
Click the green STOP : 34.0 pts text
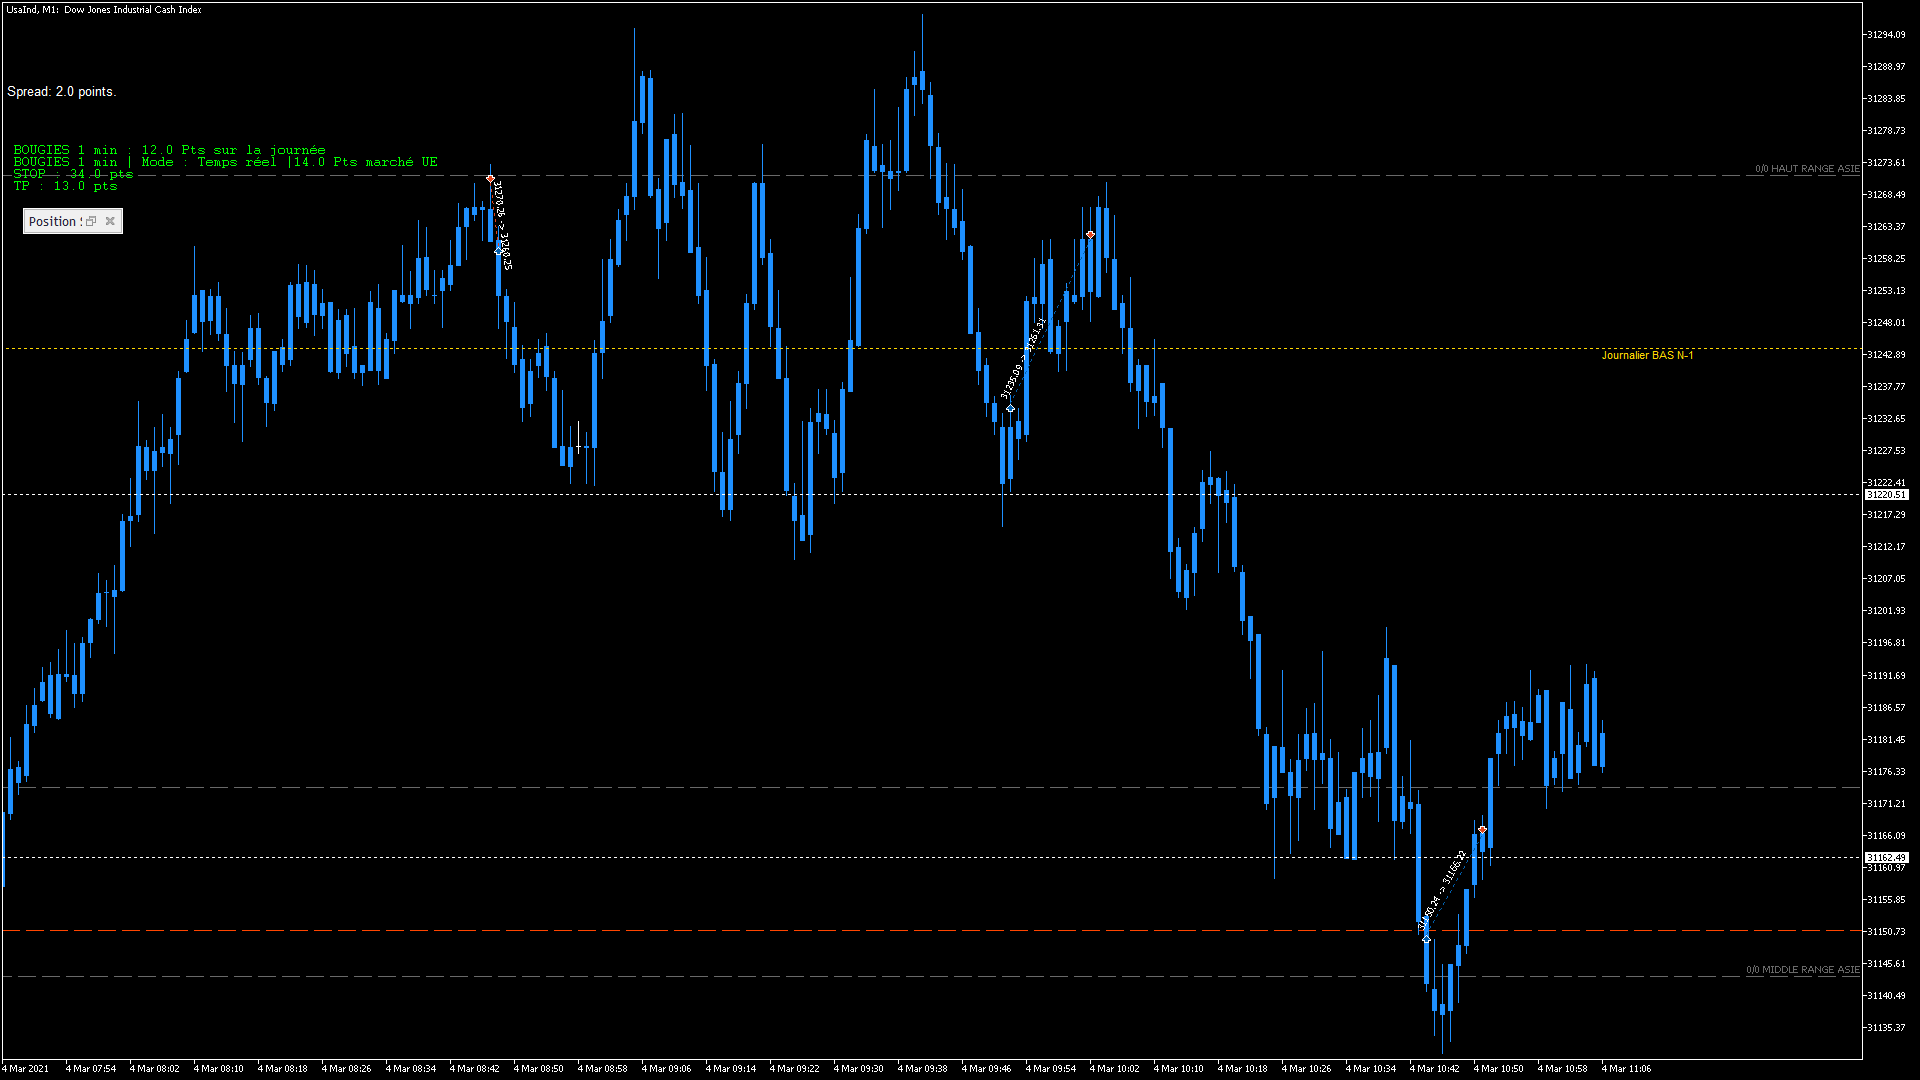pos(73,174)
